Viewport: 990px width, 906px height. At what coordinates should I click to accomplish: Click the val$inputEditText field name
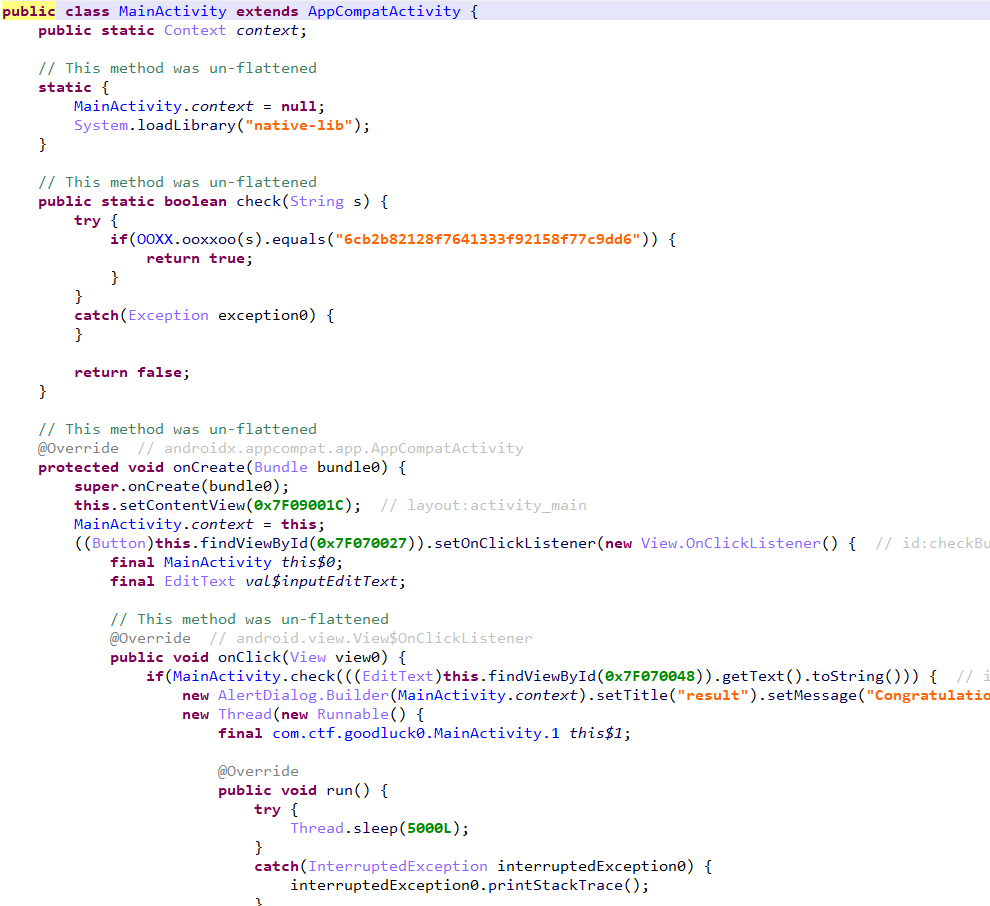point(321,581)
